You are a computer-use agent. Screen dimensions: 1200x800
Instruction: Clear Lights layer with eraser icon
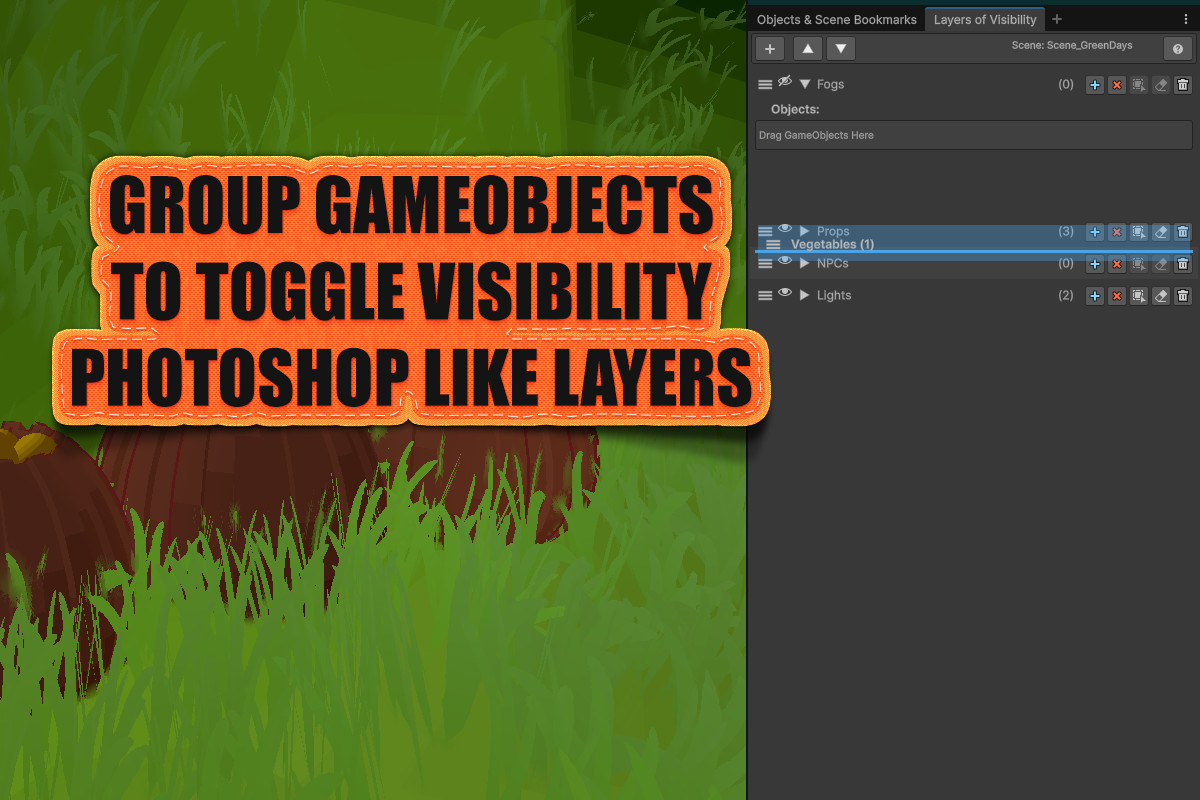click(x=1161, y=295)
